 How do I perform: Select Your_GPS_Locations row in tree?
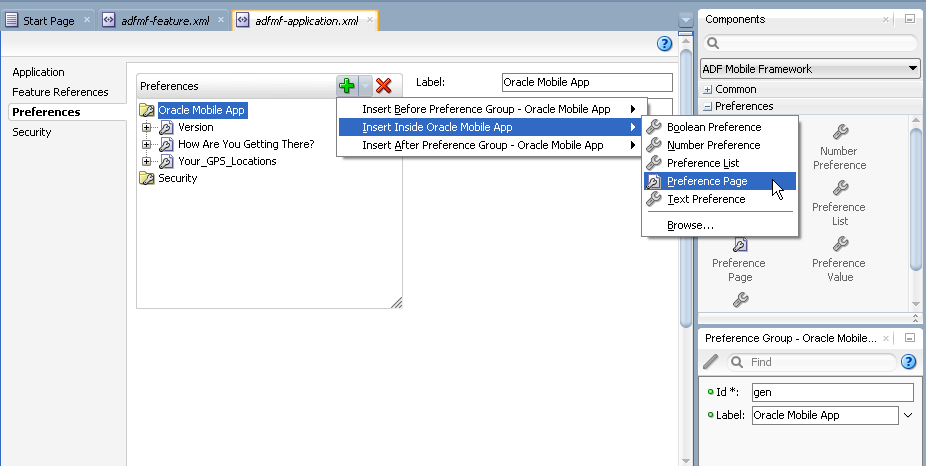tap(227, 161)
